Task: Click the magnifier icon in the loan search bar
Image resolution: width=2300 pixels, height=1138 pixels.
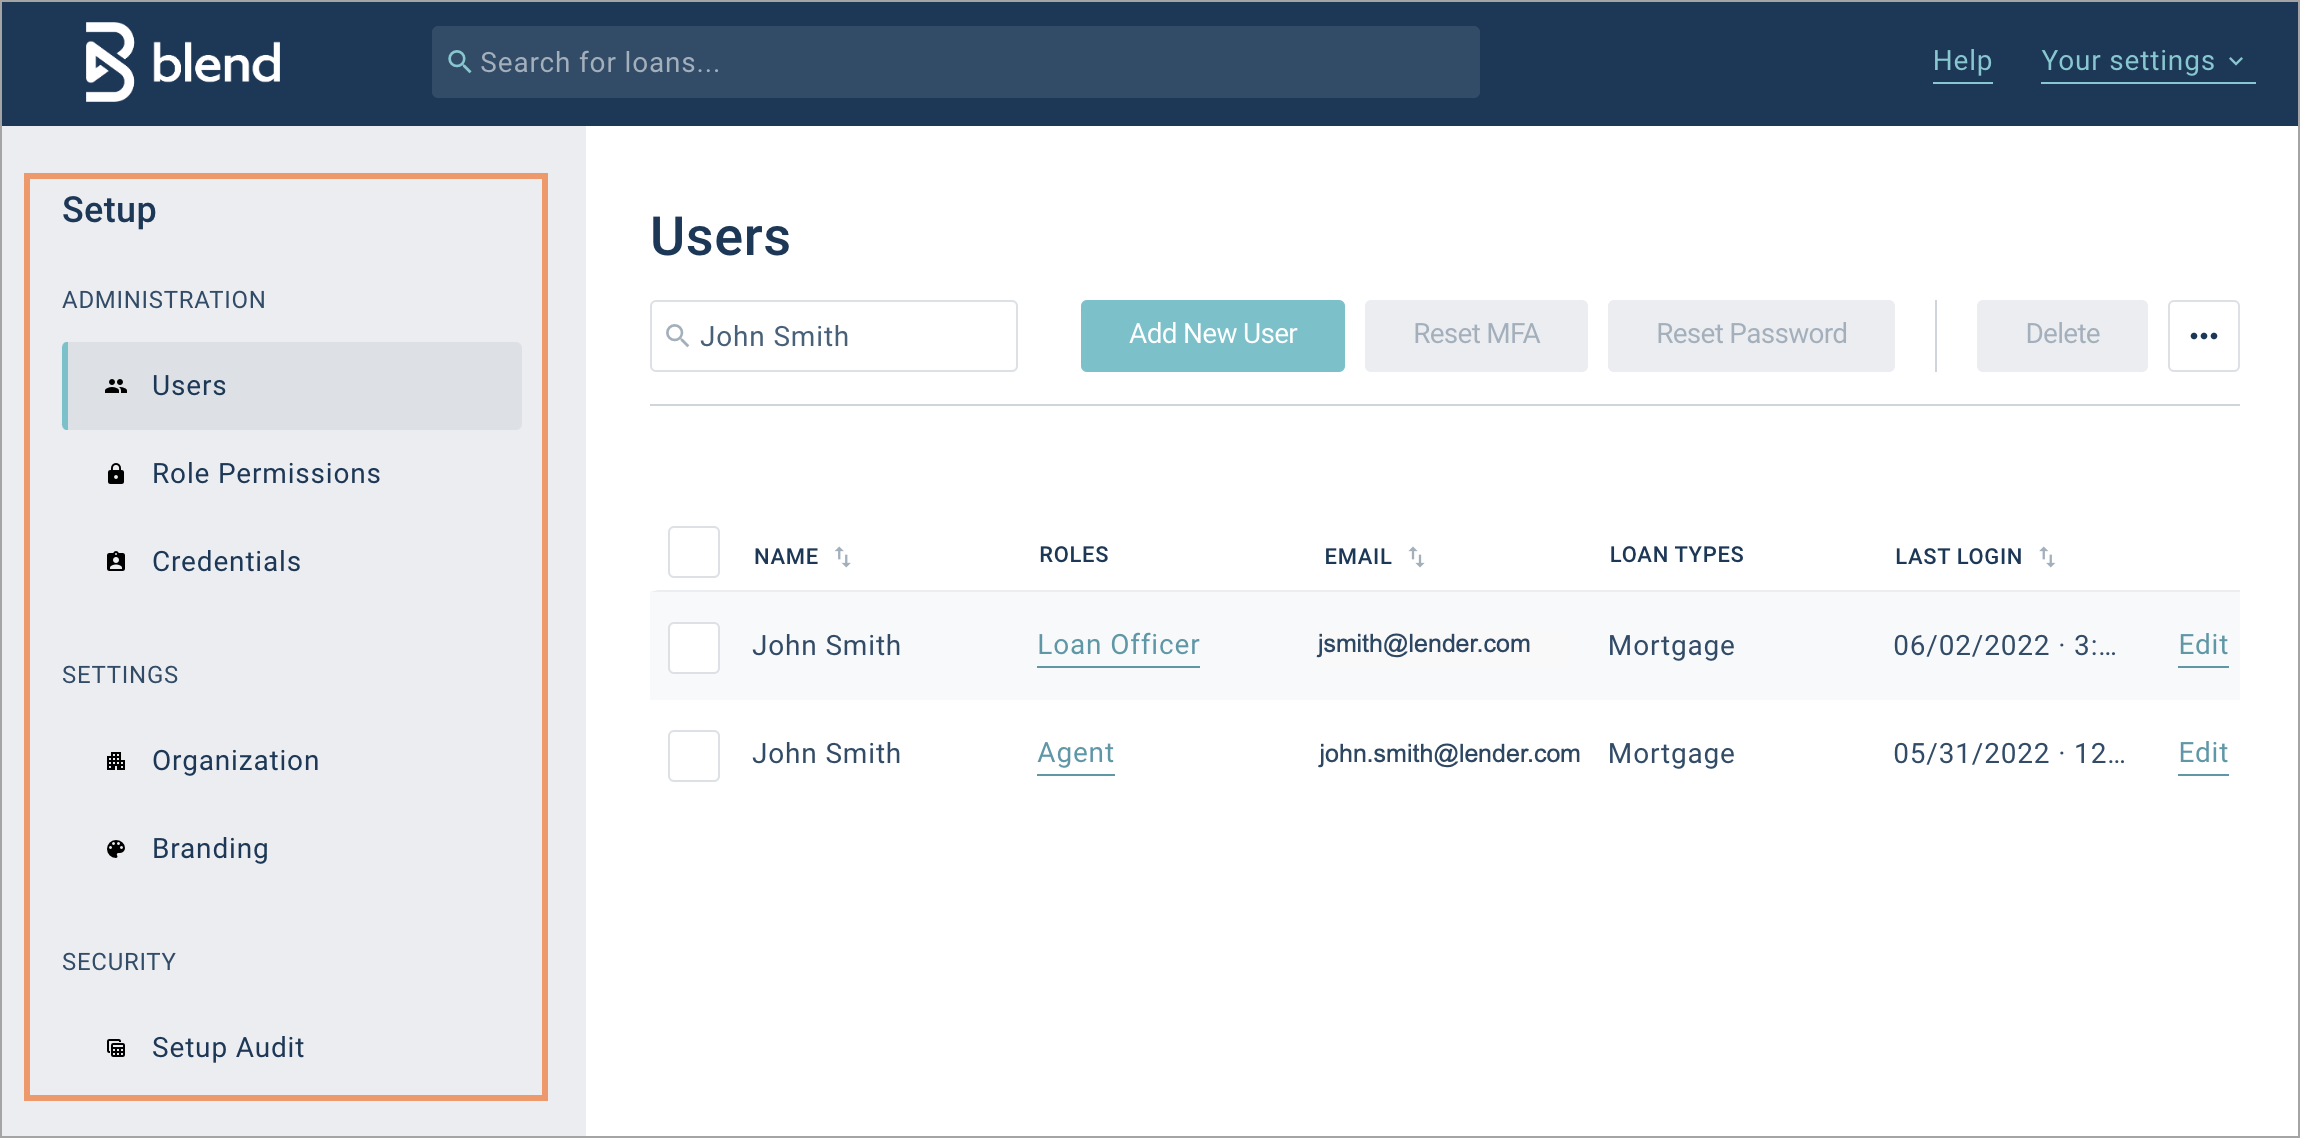Action: point(459,62)
